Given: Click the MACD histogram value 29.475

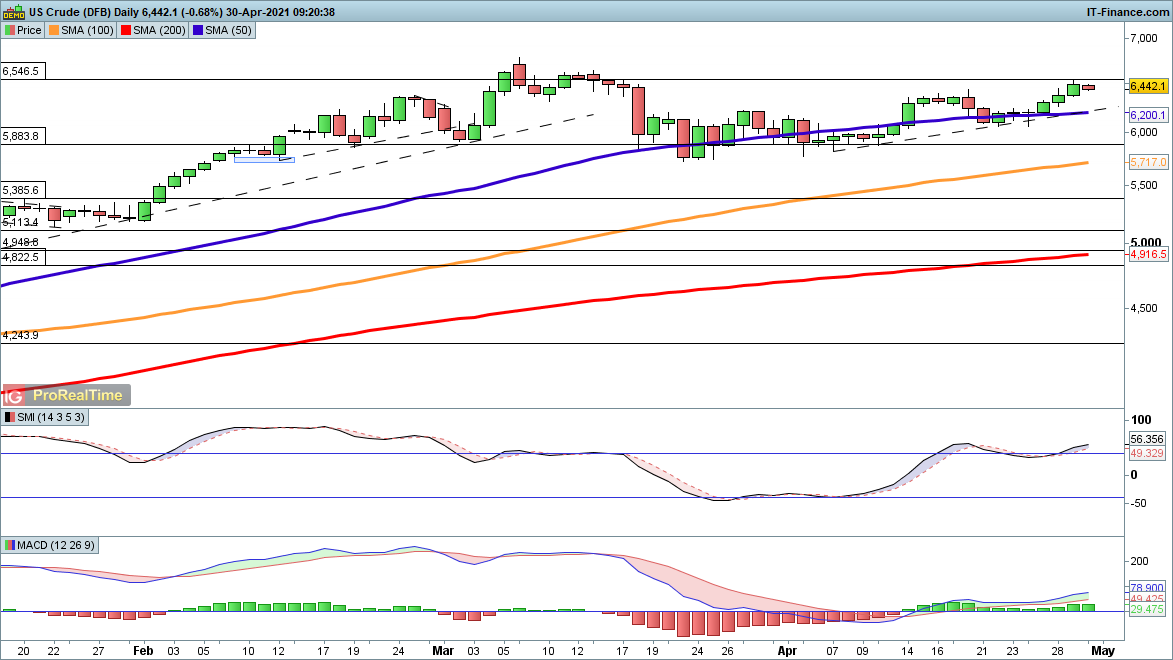Looking at the screenshot, I should (x=1147, y=610).
